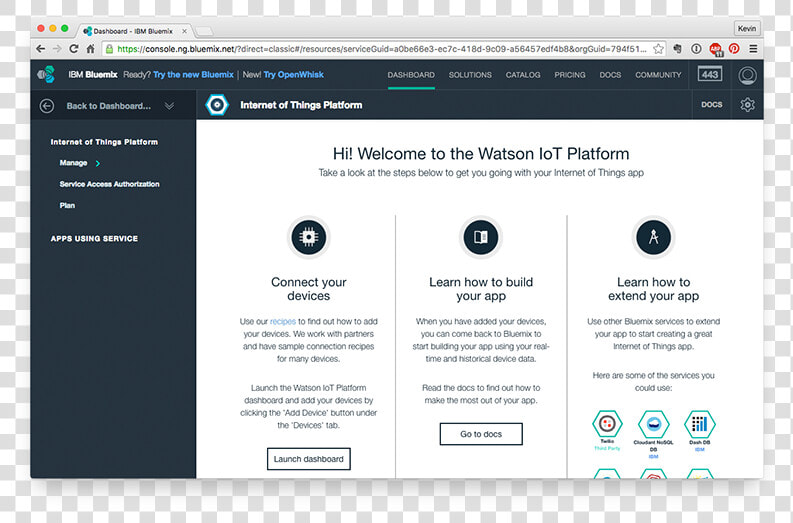Click the Launch dashboard button

tap(309, 459)
